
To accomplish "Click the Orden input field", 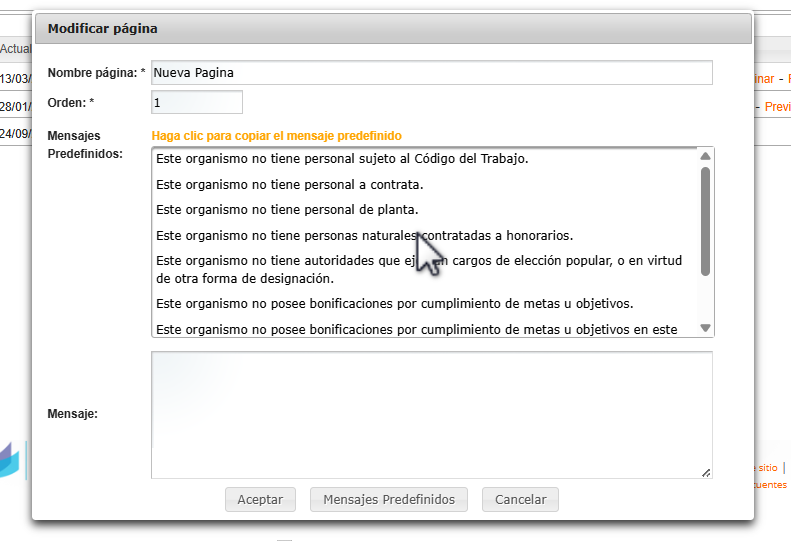I will [196, 102].
